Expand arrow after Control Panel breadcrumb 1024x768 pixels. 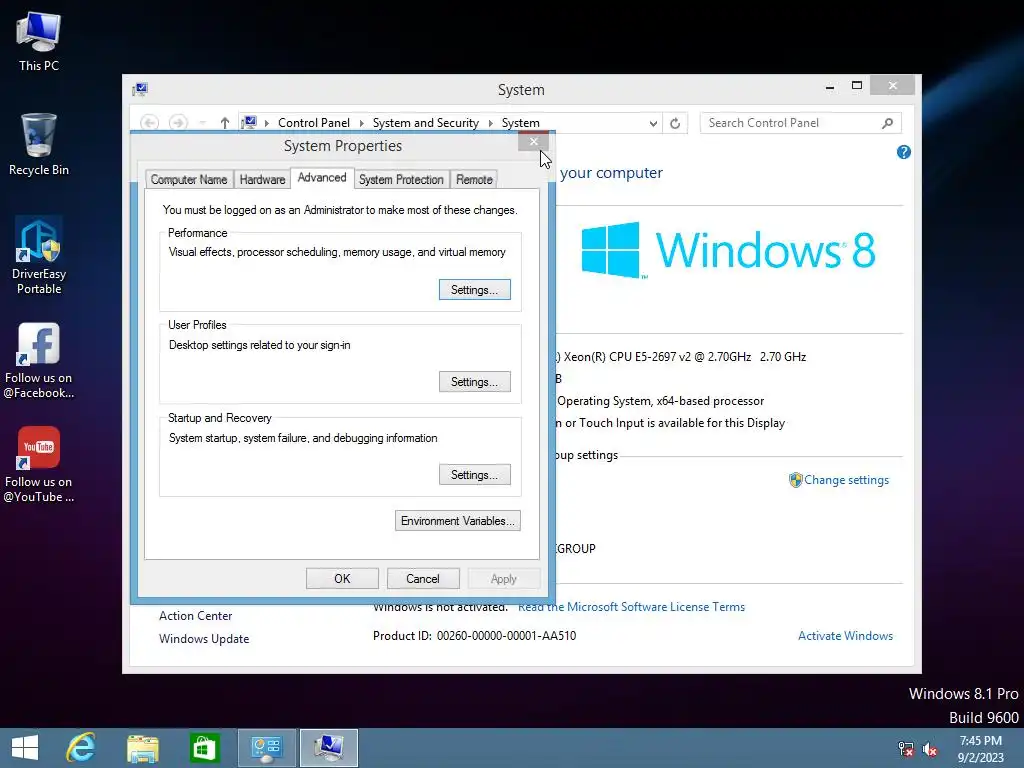pyautogui.click(x=361, y=123)
